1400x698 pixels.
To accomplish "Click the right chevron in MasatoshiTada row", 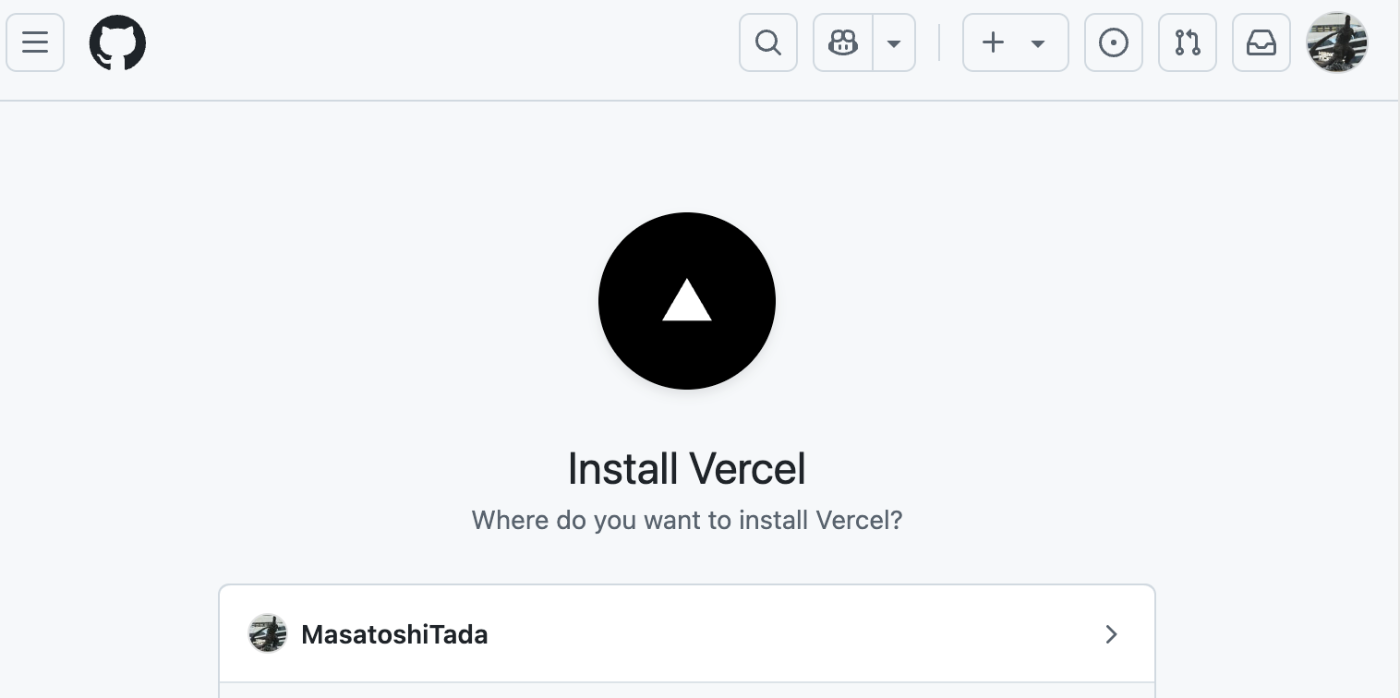I will click(1111, 634).
